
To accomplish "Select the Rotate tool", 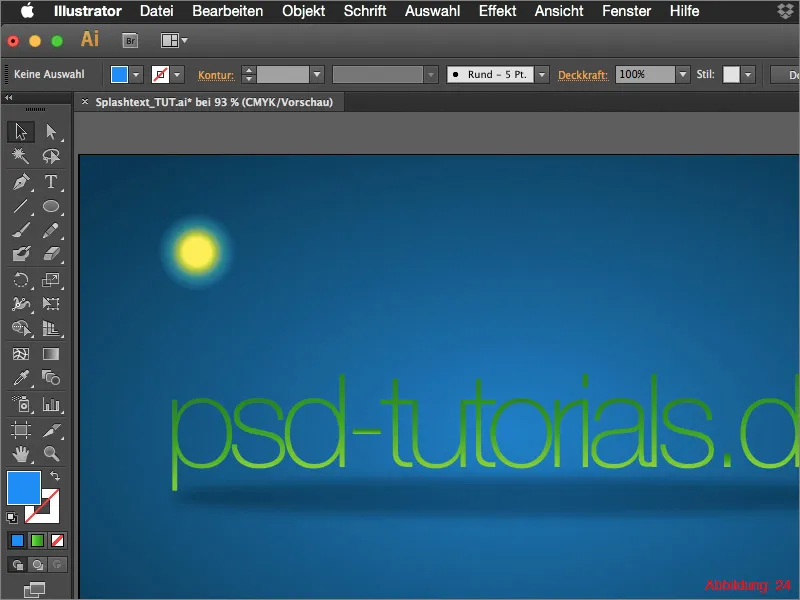I will click(21, 280).
